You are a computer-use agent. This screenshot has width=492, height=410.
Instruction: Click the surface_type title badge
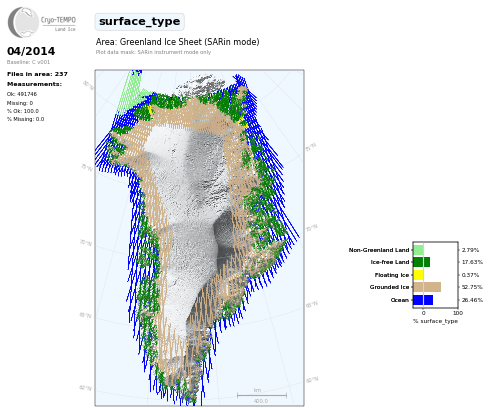(x=139, y=22)
